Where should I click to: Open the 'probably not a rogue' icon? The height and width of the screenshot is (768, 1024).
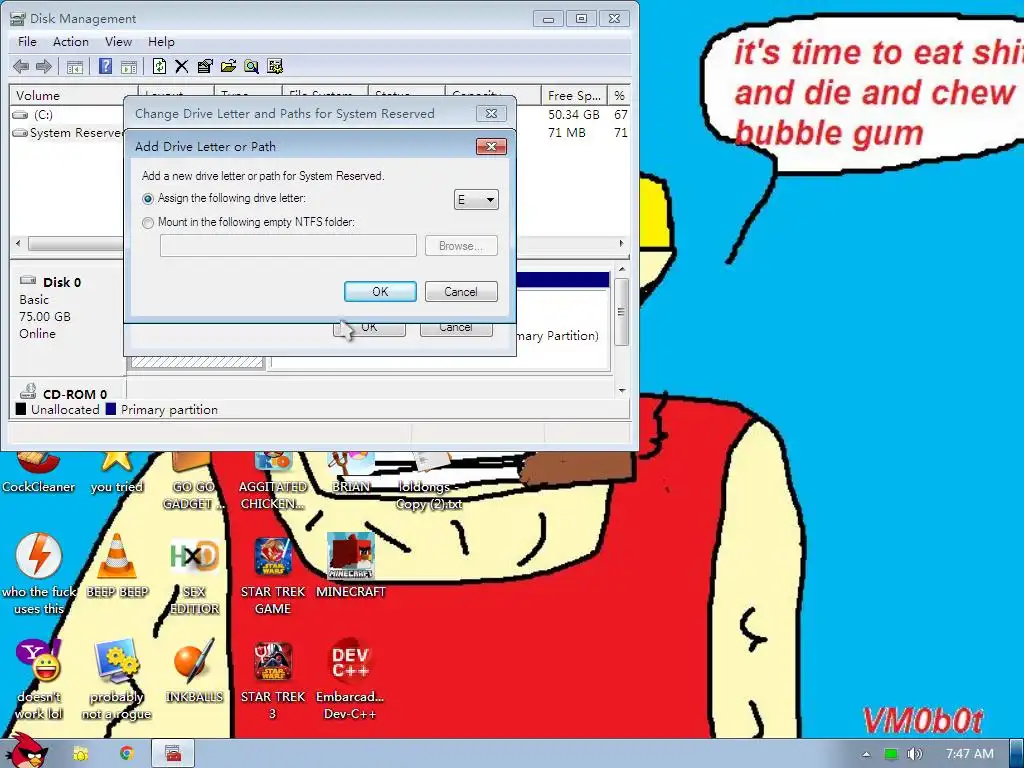click(116, 679)
